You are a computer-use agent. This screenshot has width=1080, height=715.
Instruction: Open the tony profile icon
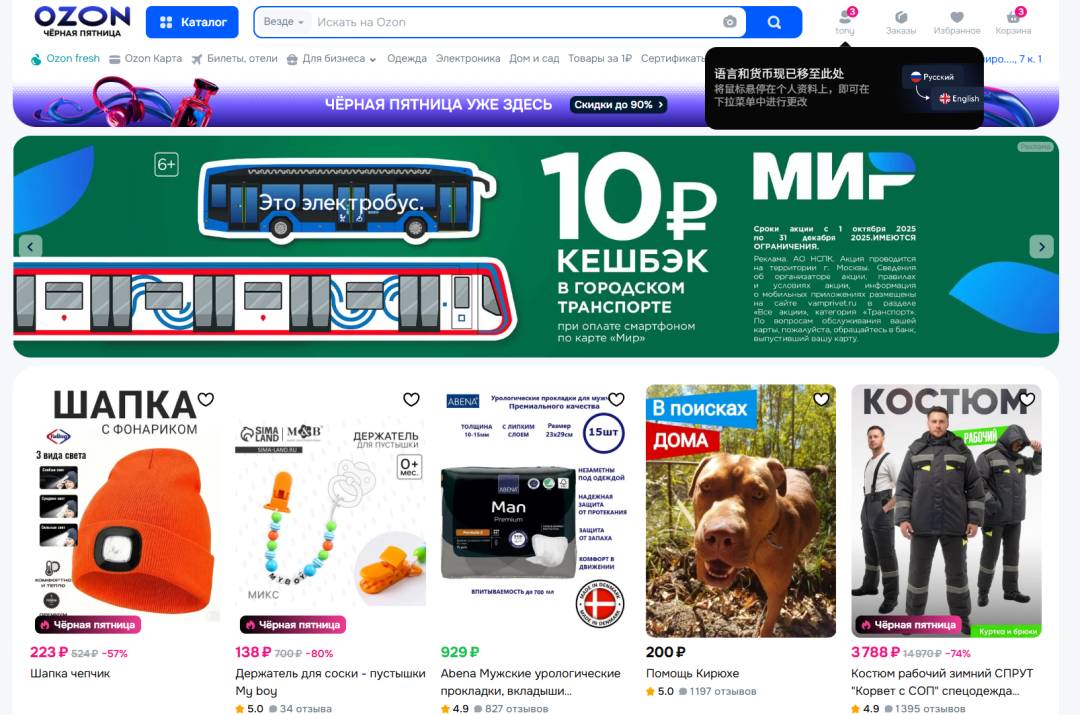pyautogui.click(x=845, y=22)
